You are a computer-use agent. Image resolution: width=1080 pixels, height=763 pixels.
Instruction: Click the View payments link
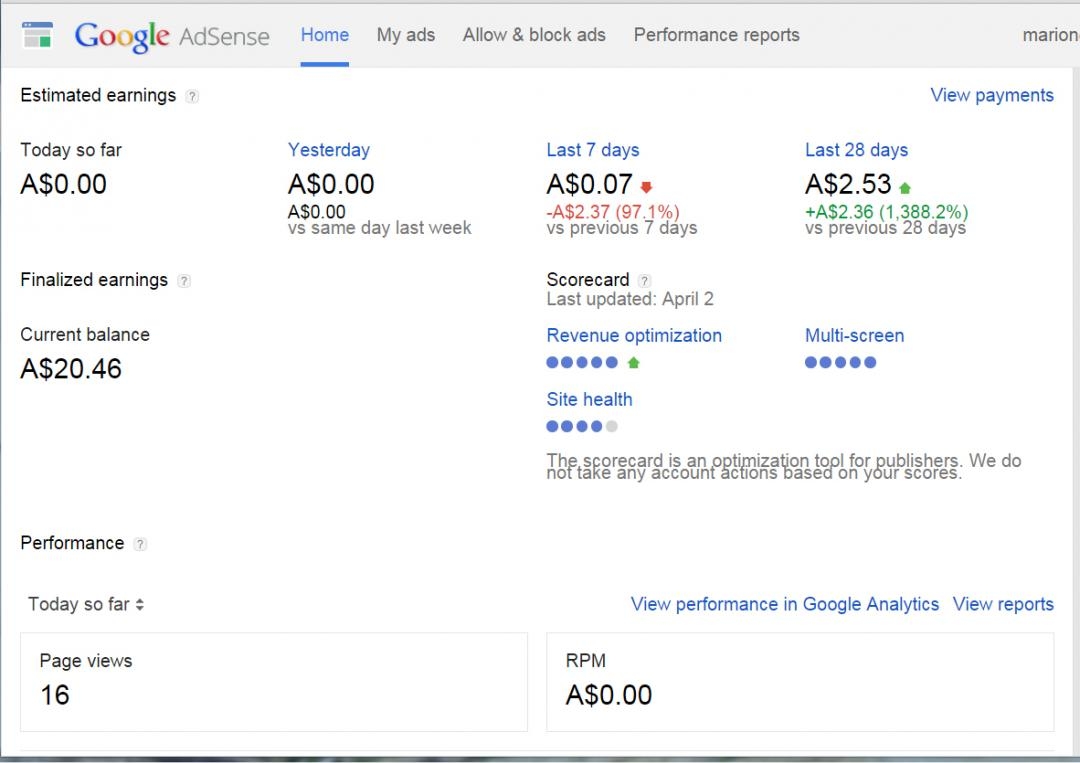point(992,95)
